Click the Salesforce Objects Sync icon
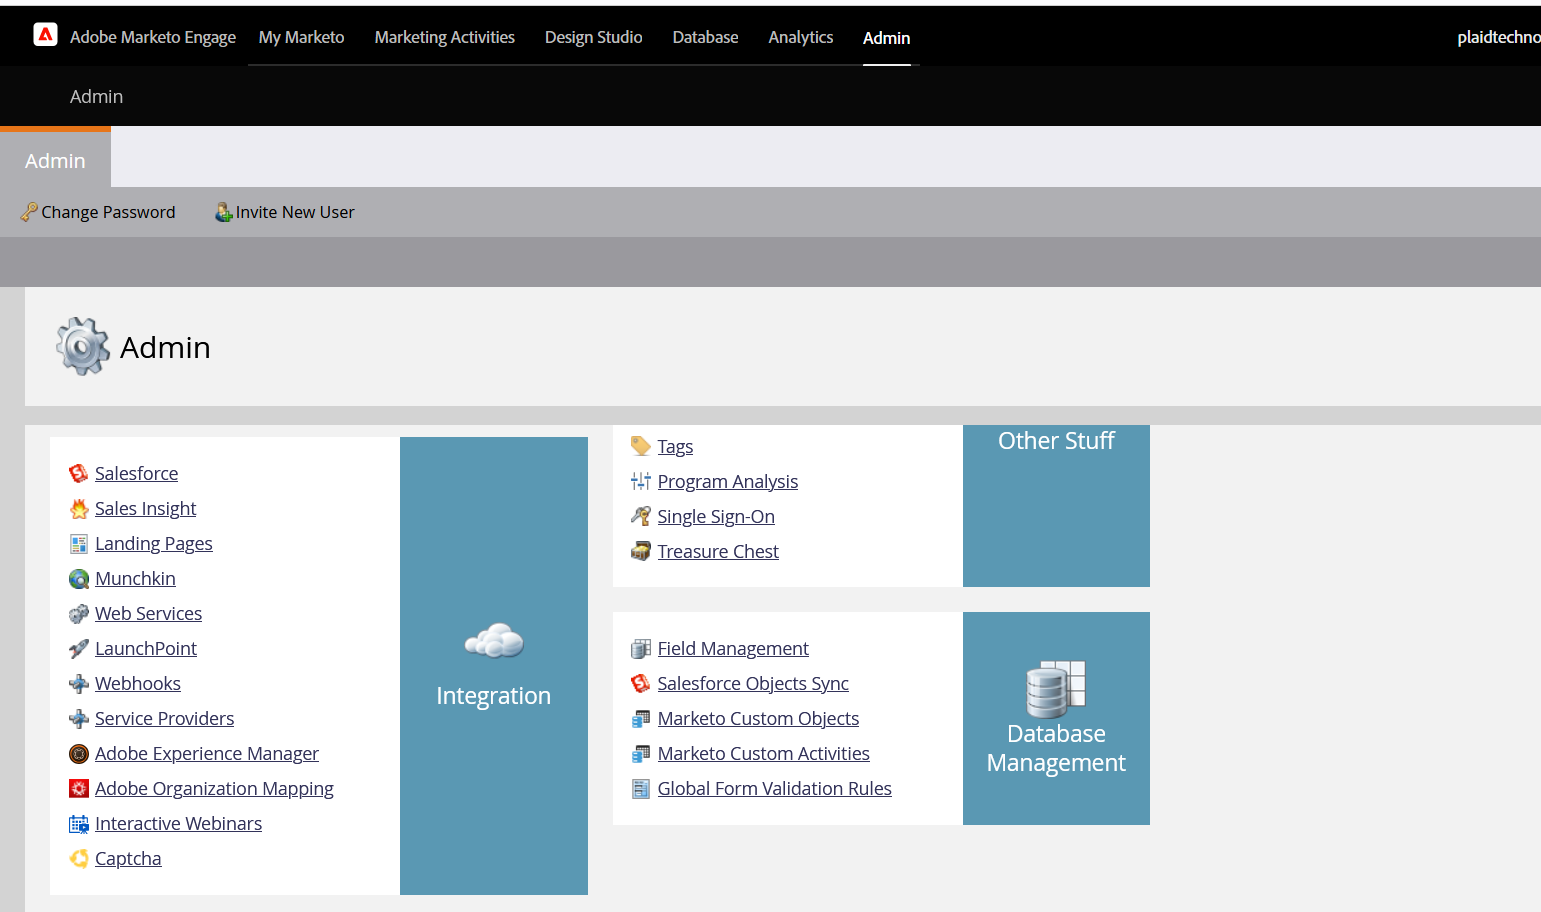Screen dimensions: 1541x912 click(641, 683)
